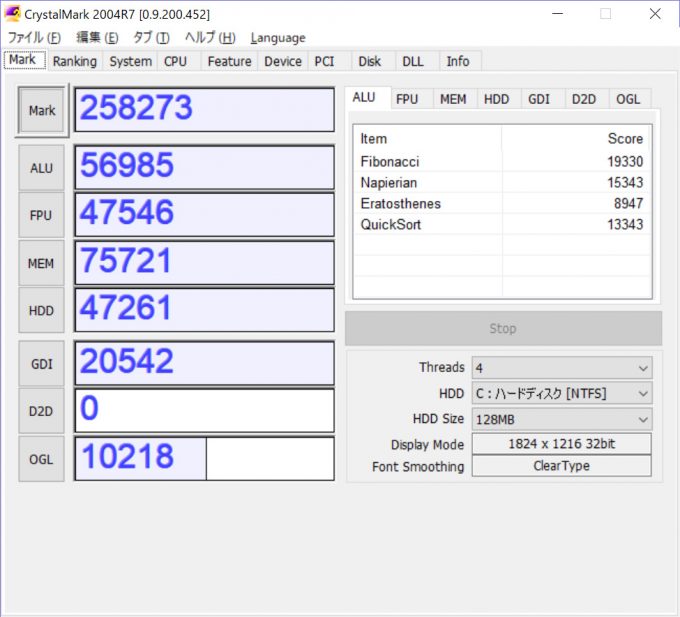Click the total Mark score 258273

205,110
